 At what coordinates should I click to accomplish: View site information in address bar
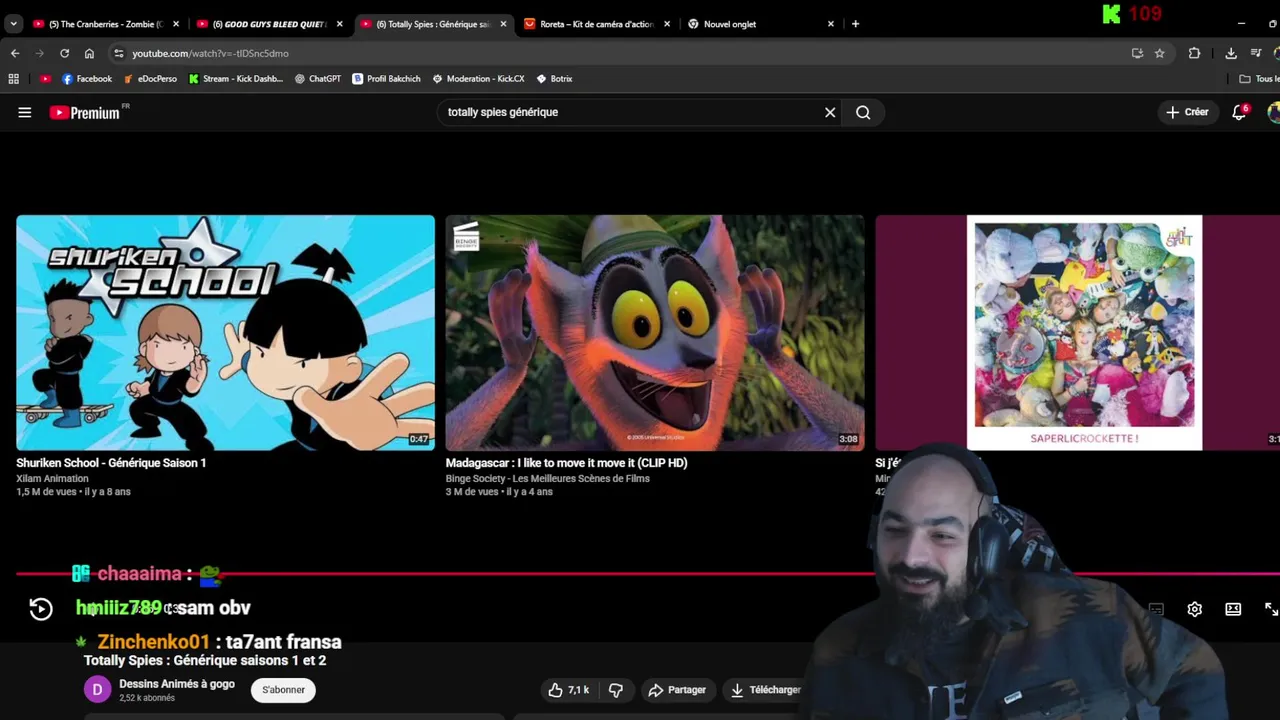[119, 53]
